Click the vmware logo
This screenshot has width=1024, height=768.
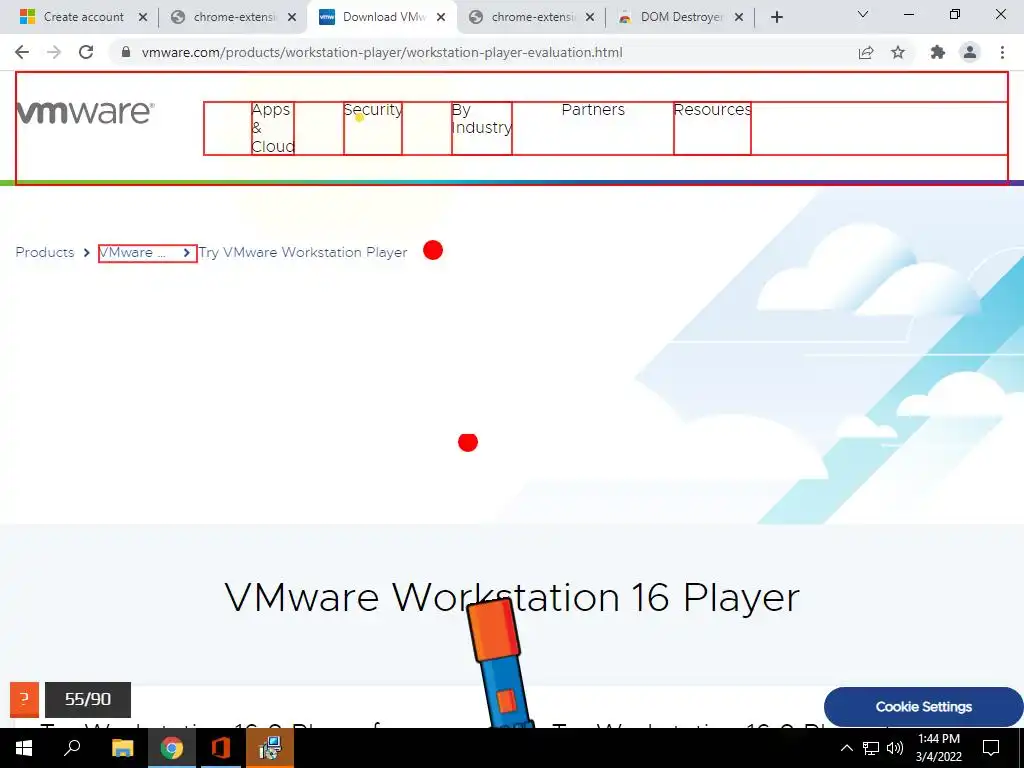coord(85,112)
